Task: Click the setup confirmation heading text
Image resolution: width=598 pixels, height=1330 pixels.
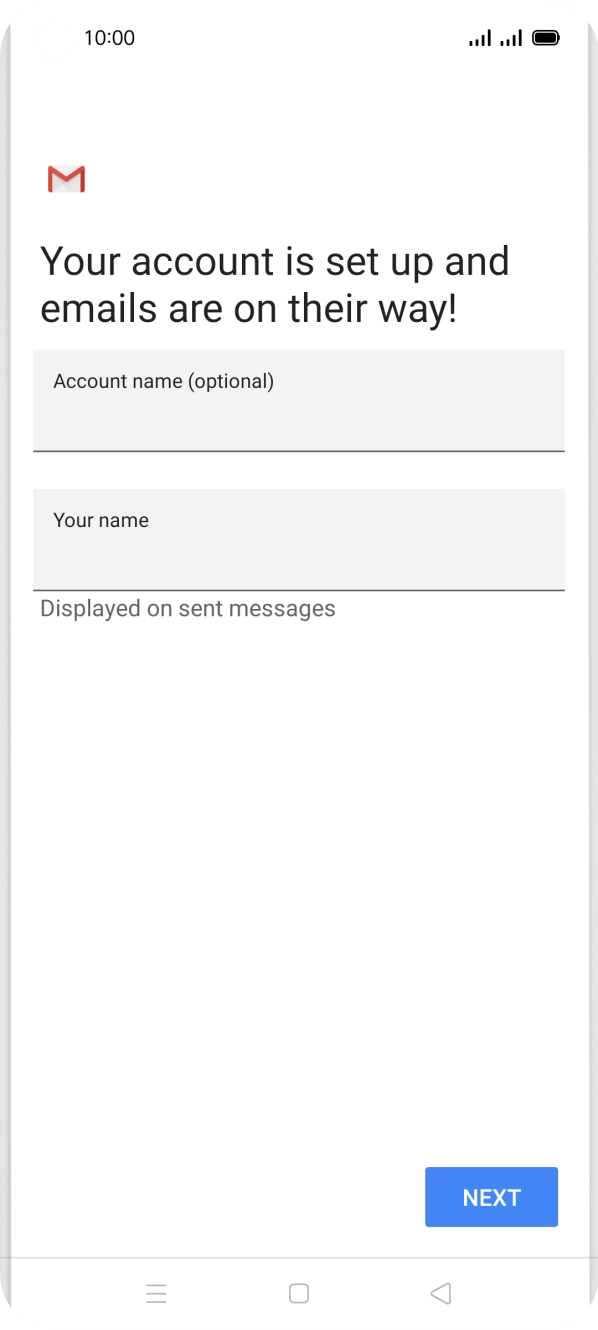Action: (x=275, y=284)
